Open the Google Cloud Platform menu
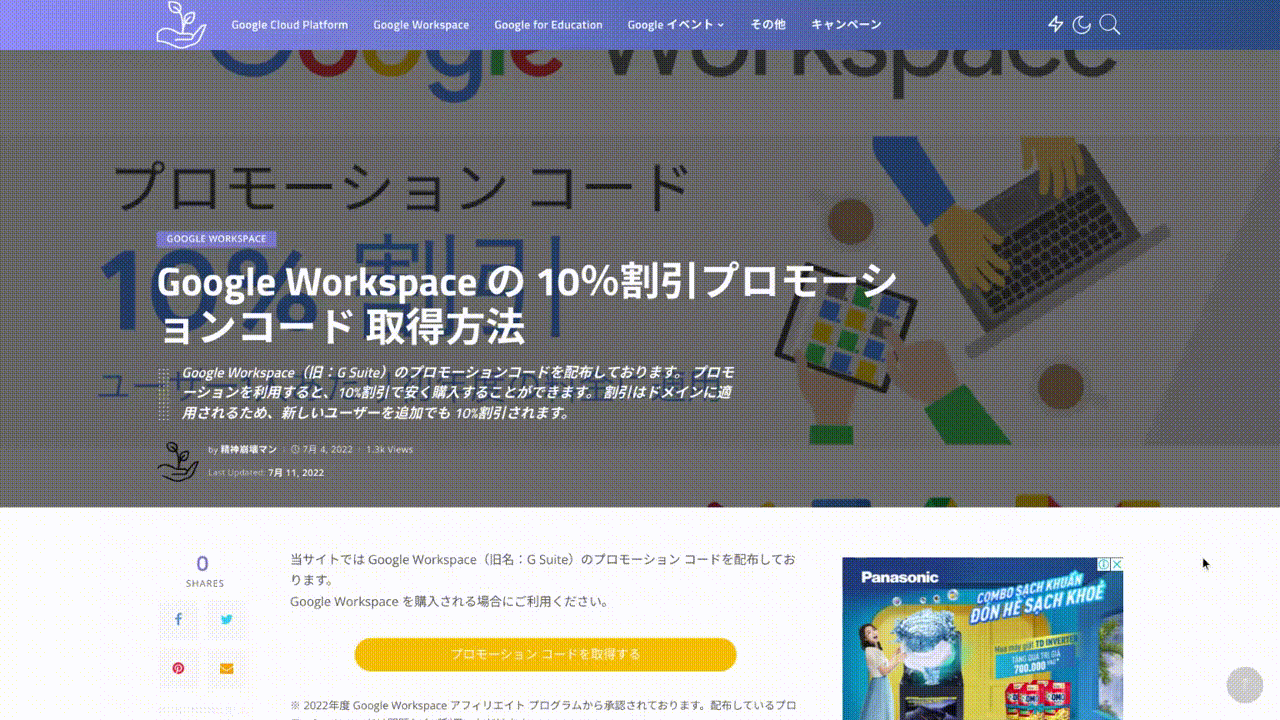Screen dimensions: 1280x720 tap(290, 25)
